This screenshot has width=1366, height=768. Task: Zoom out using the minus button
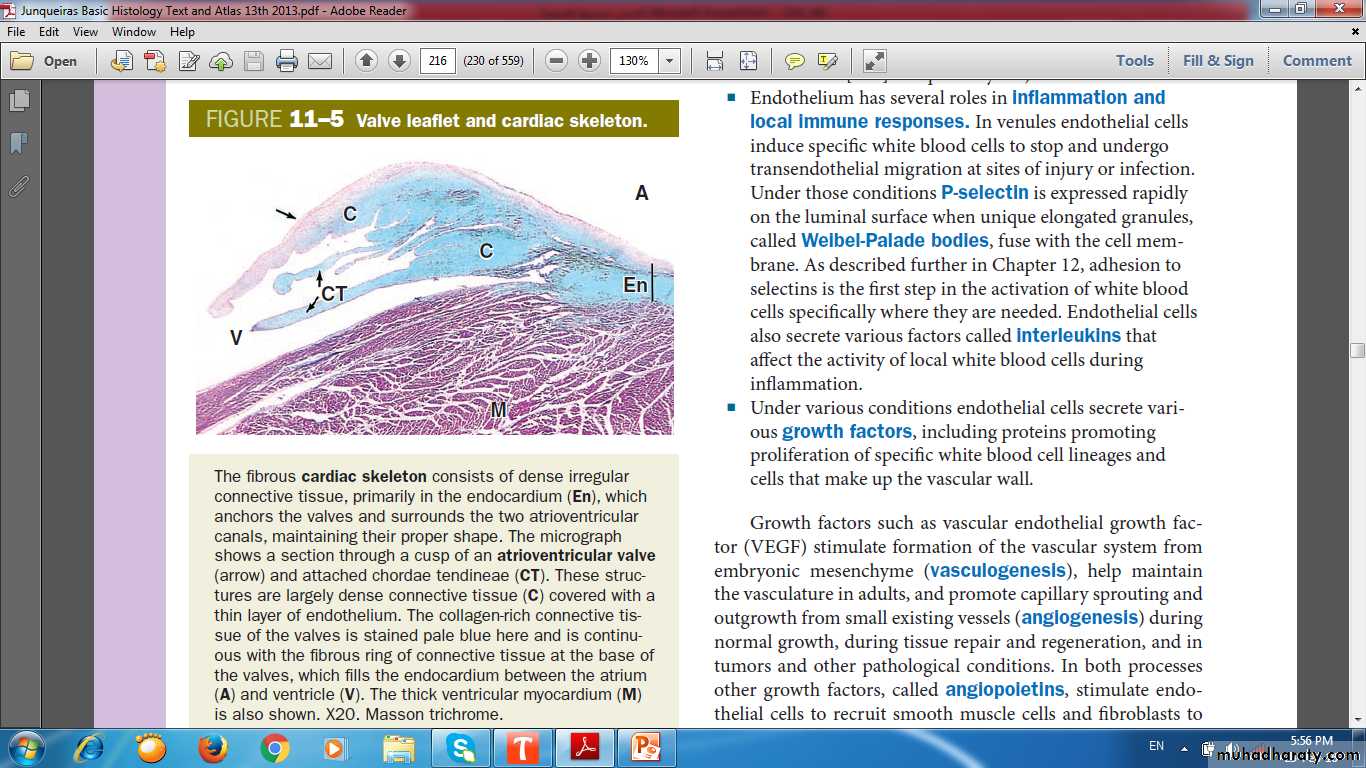coord(557,61)
